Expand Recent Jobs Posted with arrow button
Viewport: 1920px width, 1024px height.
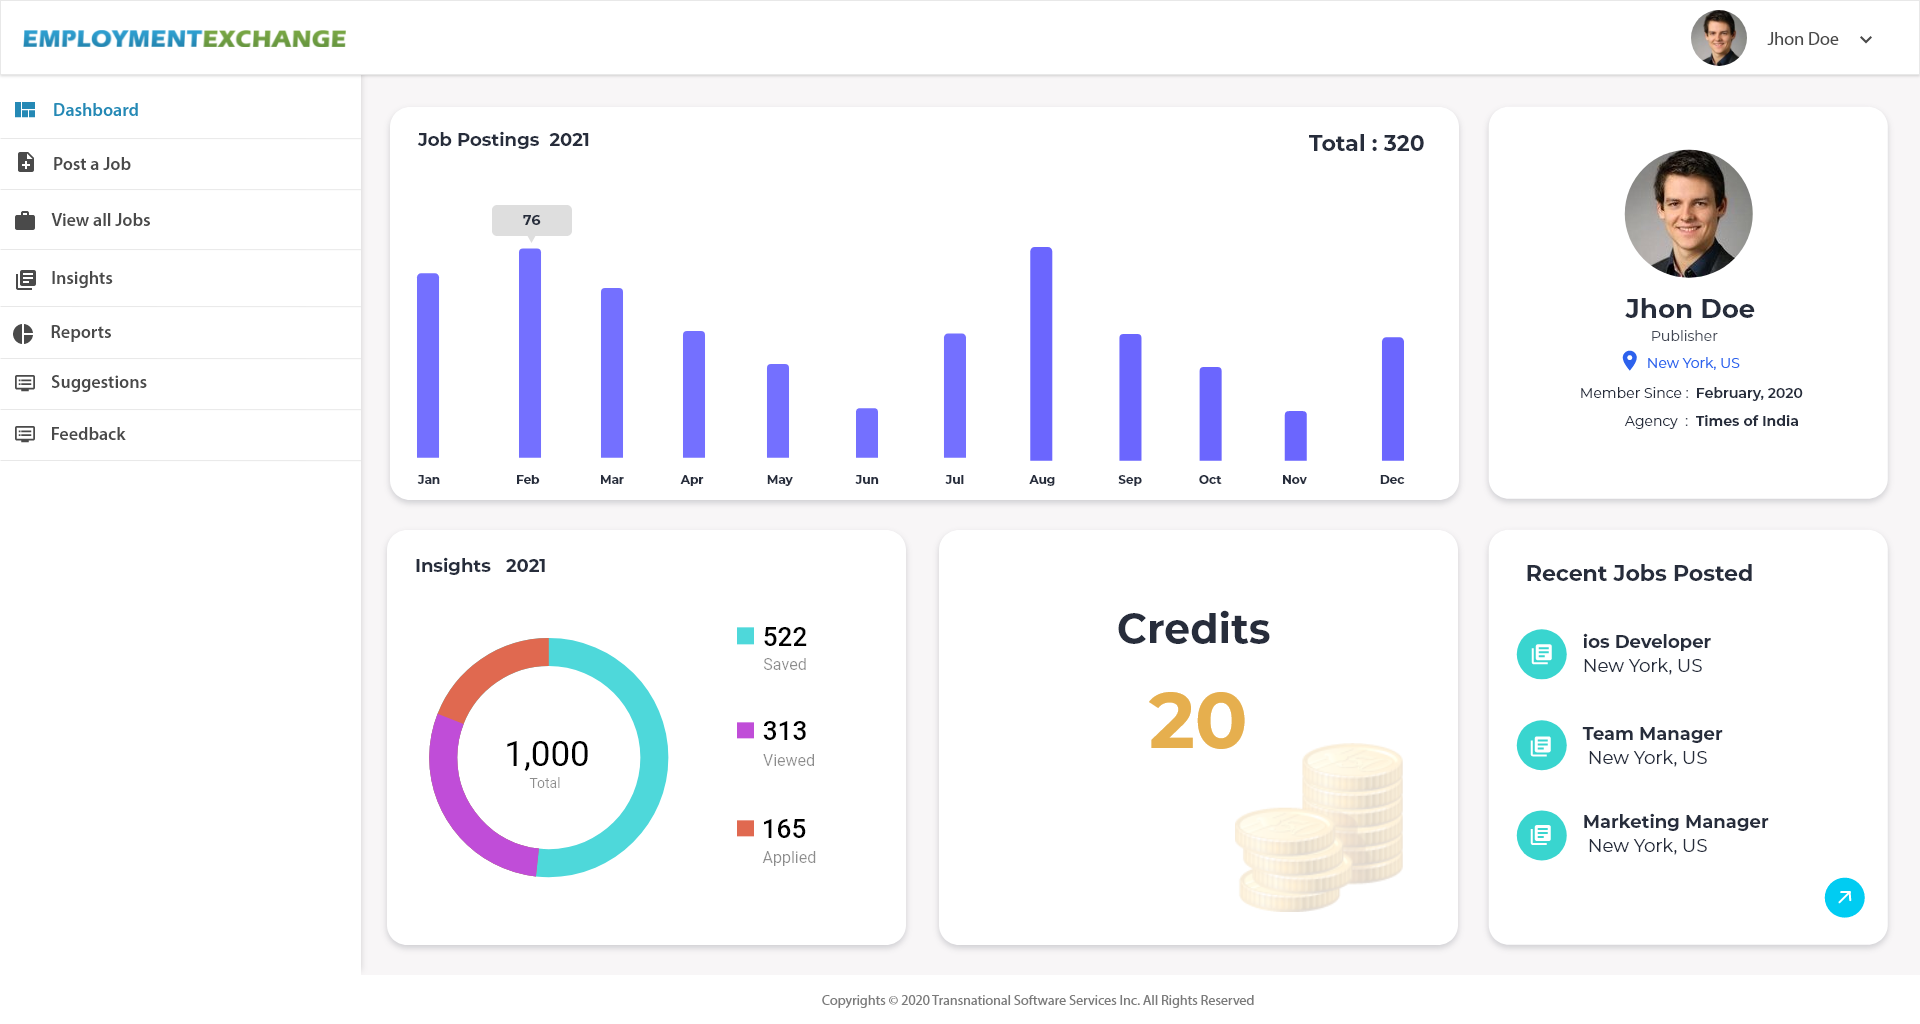(x=1845, y=898)
